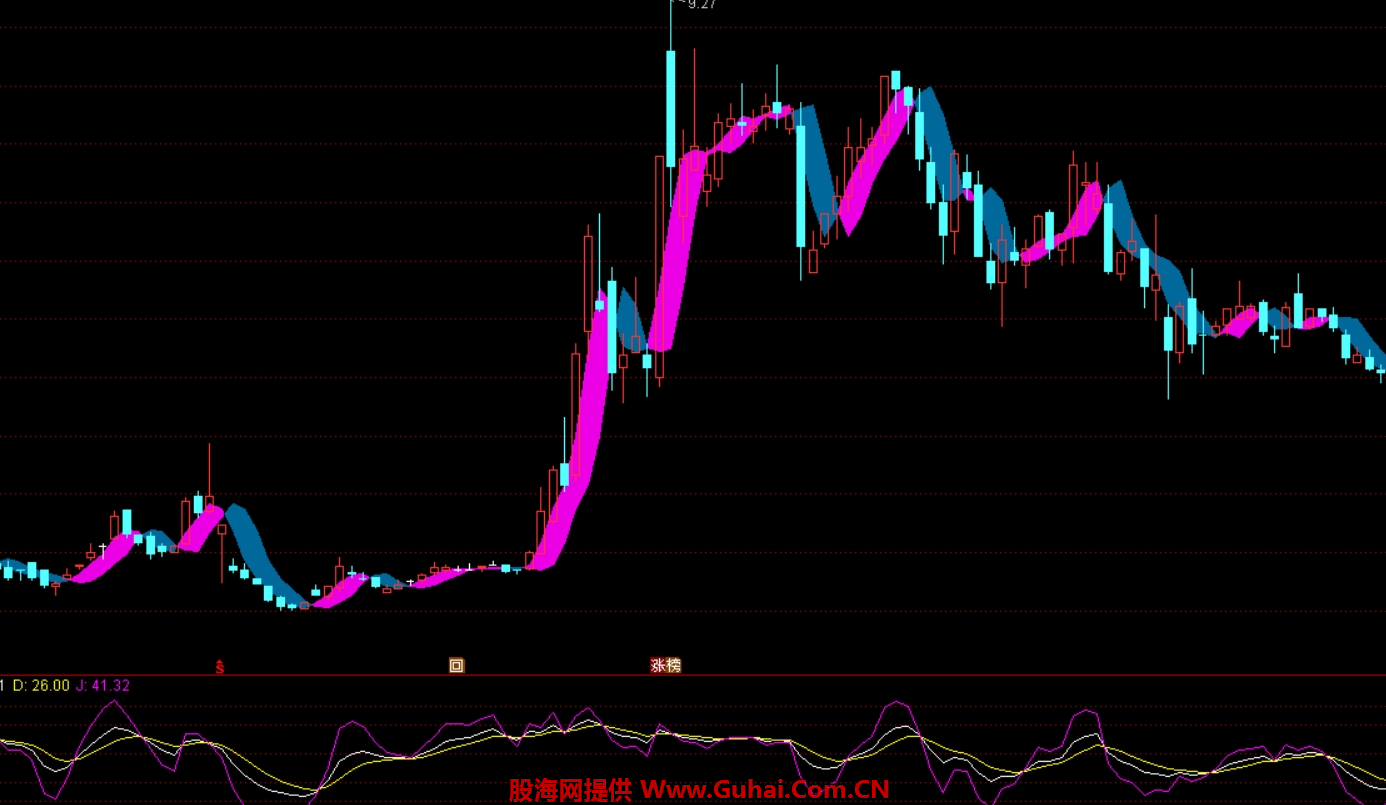Select the 9.27 high price label
Image resolution: width=1386 pixels, height=805 pixels.
(702, 5)
